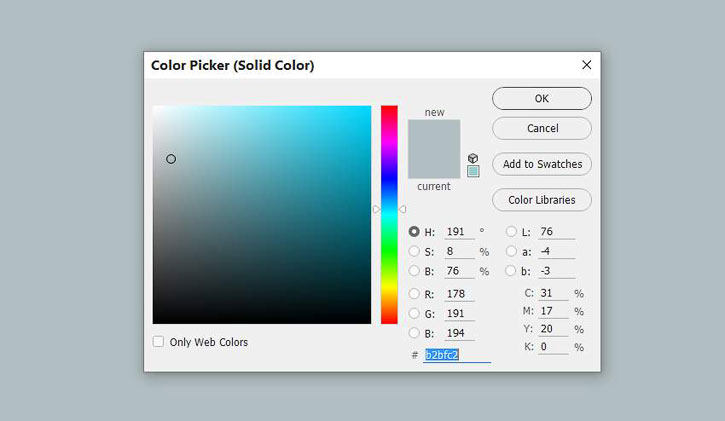Click inside the saturation-brightness color field
Screen dimensions: 725x421
pyautogui.click(x=261, y=214)
